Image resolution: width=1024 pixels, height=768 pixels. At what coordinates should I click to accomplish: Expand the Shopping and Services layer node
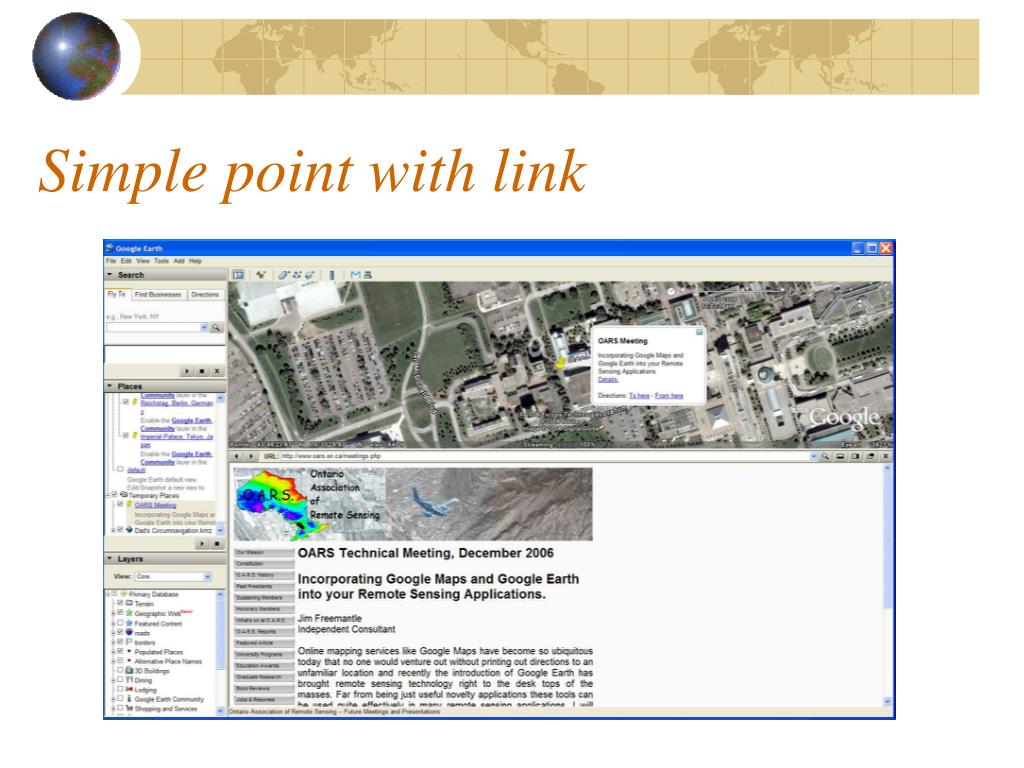(113, 708)
